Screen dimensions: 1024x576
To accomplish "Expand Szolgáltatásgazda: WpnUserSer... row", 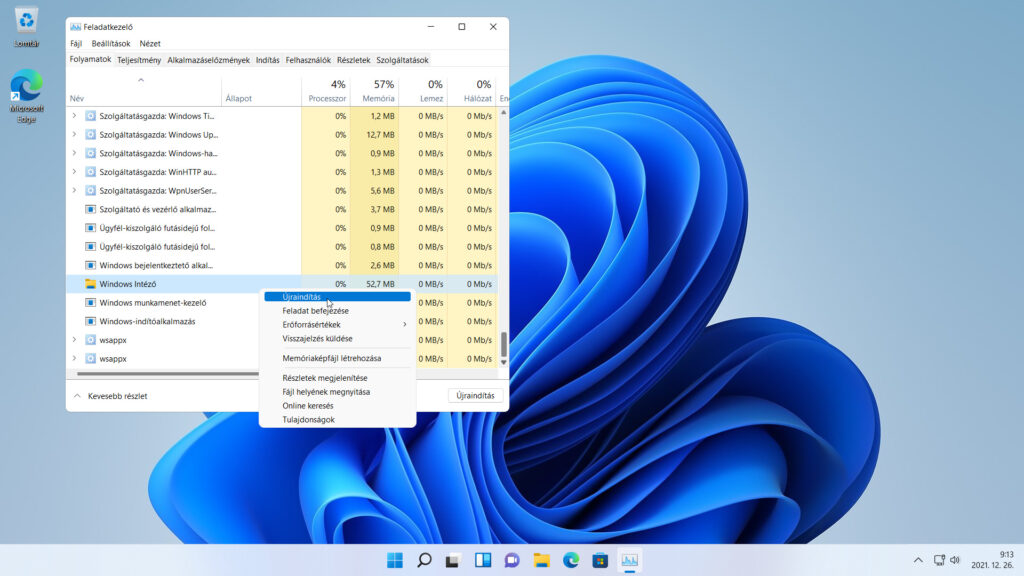I will pos(74,191).
